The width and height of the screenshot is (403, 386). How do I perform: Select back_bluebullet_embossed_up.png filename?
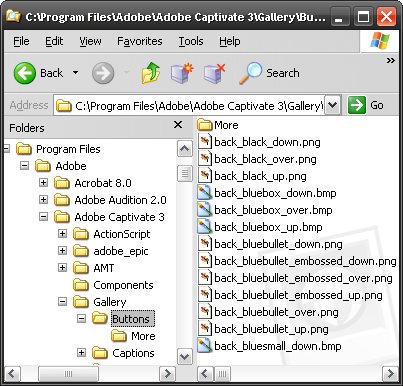click(x=298, y=295)
